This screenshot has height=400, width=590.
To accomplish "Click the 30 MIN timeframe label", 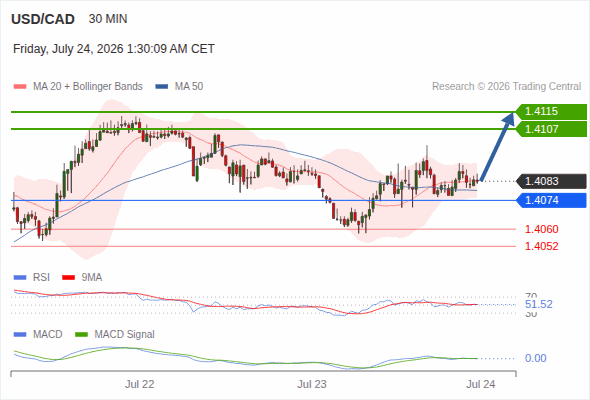I will tap(108, 19).
